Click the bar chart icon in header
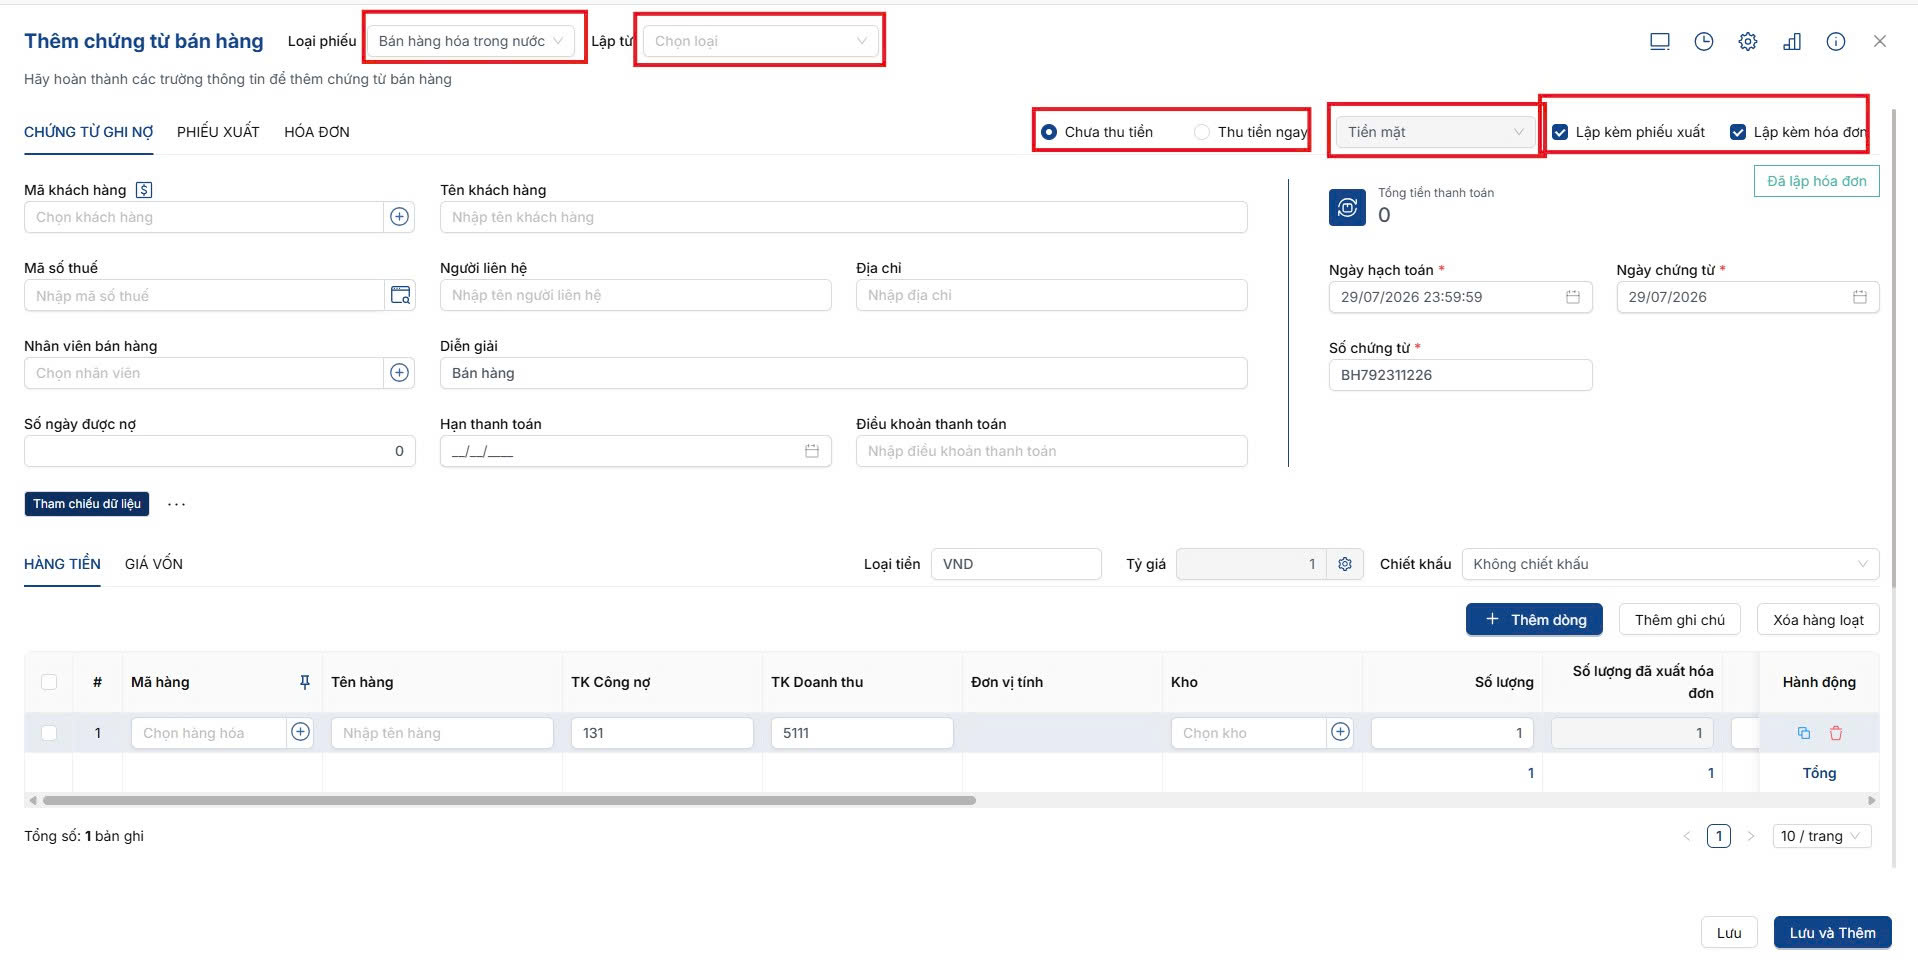The height and width of the screenshot is (962, 1918). (1791, 41)
